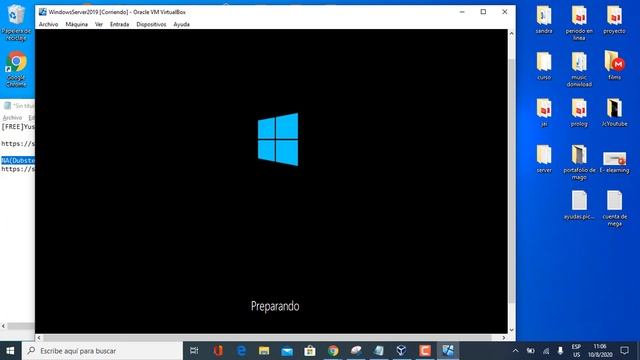The width and height of the screenshot is (640, 360).
Task: Launch Edge from the taskbar
Action: click(241, 351)
